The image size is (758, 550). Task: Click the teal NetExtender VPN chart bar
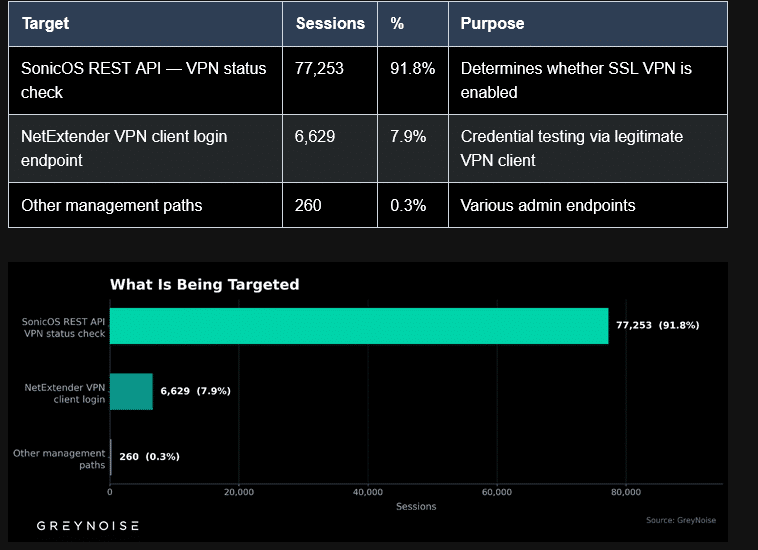pyautogui.click(x=131, y=391)
